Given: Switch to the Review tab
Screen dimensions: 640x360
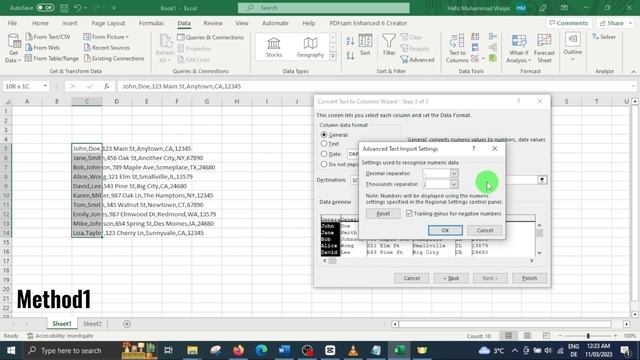Looking at the screenshot, I should click(x=213, y=23).
